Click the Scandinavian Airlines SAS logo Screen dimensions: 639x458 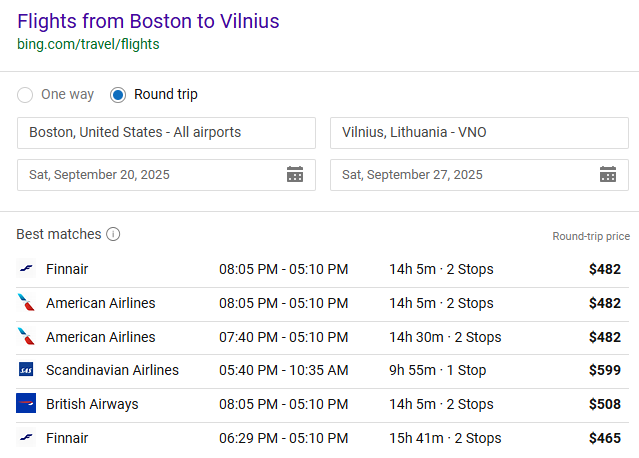pyautogui.click(x=26, y=370)
